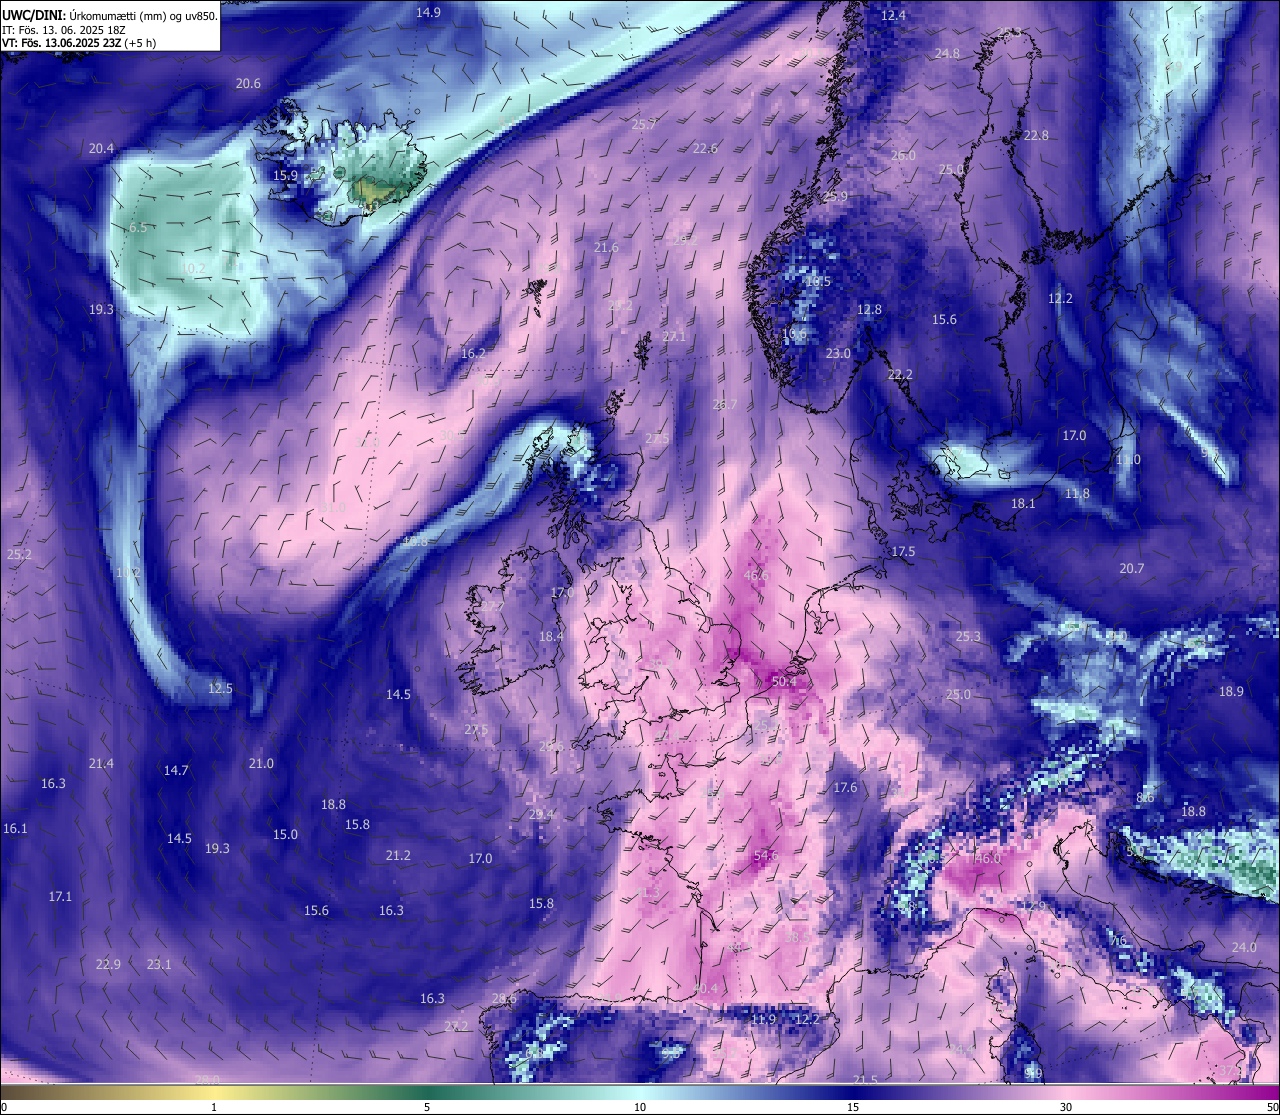Viewport: 1280px width, 1115px height.
Task: Click the 12.4 value at the top
Action: [893, 15]
